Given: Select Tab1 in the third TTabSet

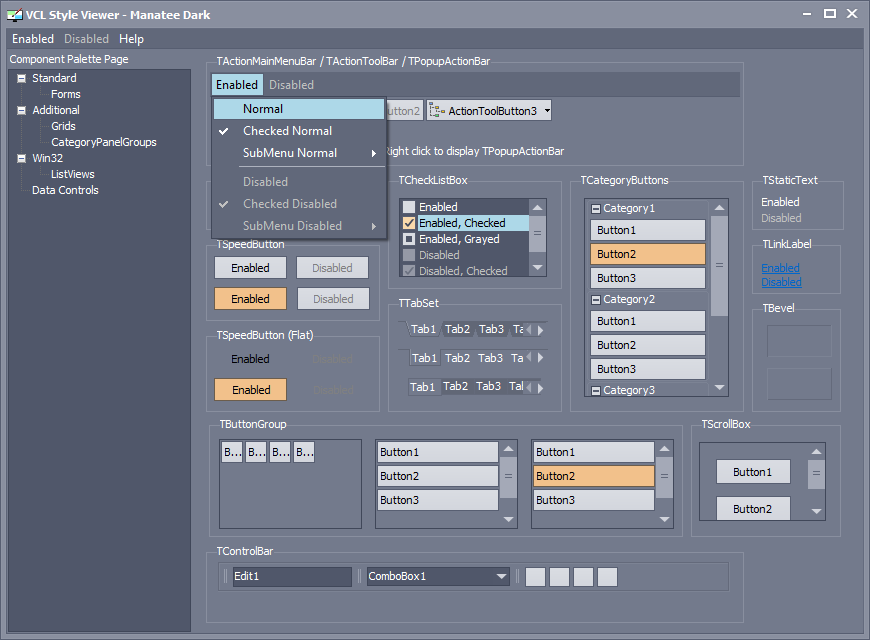Looking at the screenshot, I should tap(423, 387).
